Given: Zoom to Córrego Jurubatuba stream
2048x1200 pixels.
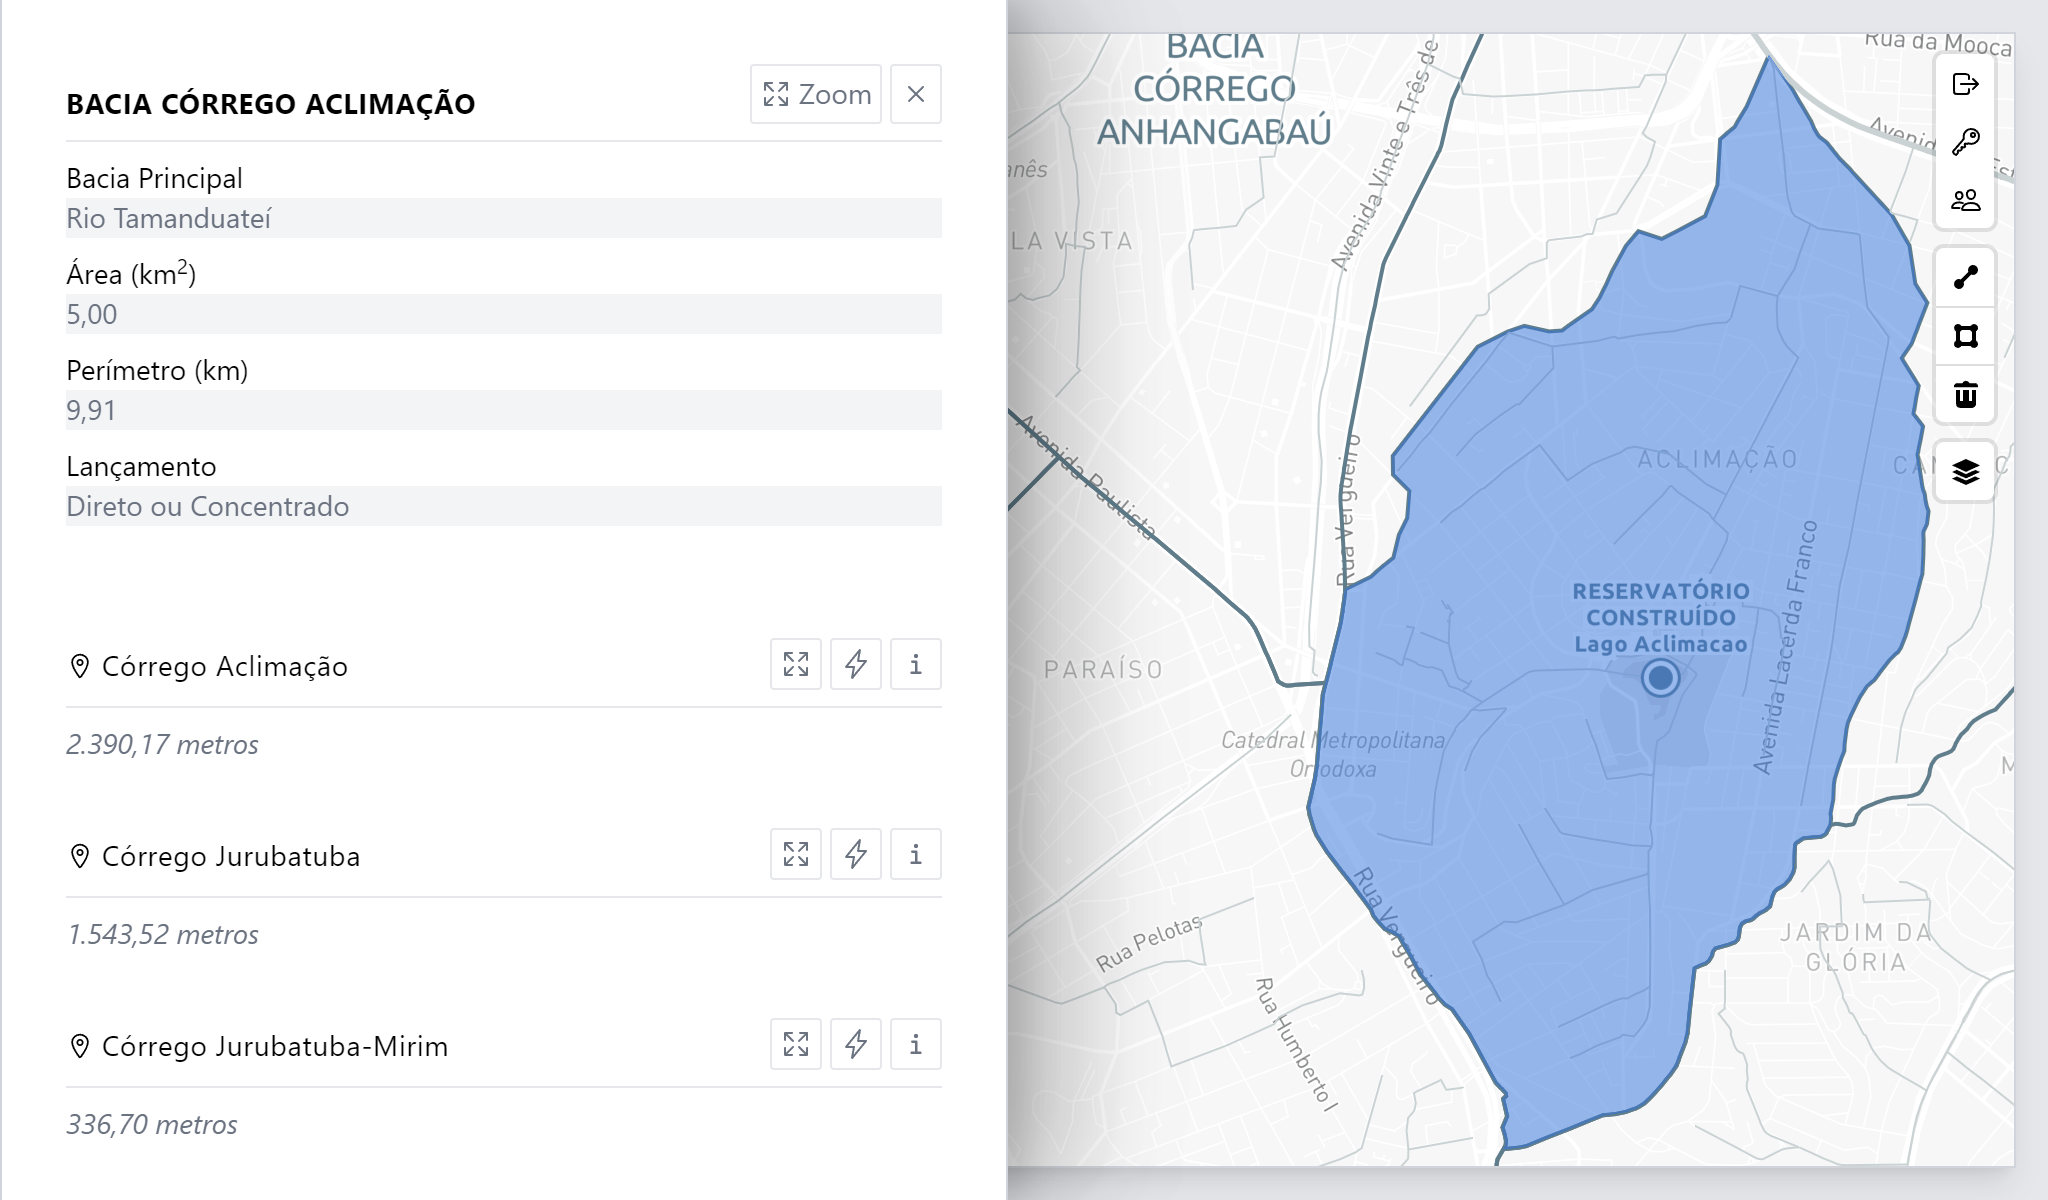Looking at the screenshot, I should (796, 854).
